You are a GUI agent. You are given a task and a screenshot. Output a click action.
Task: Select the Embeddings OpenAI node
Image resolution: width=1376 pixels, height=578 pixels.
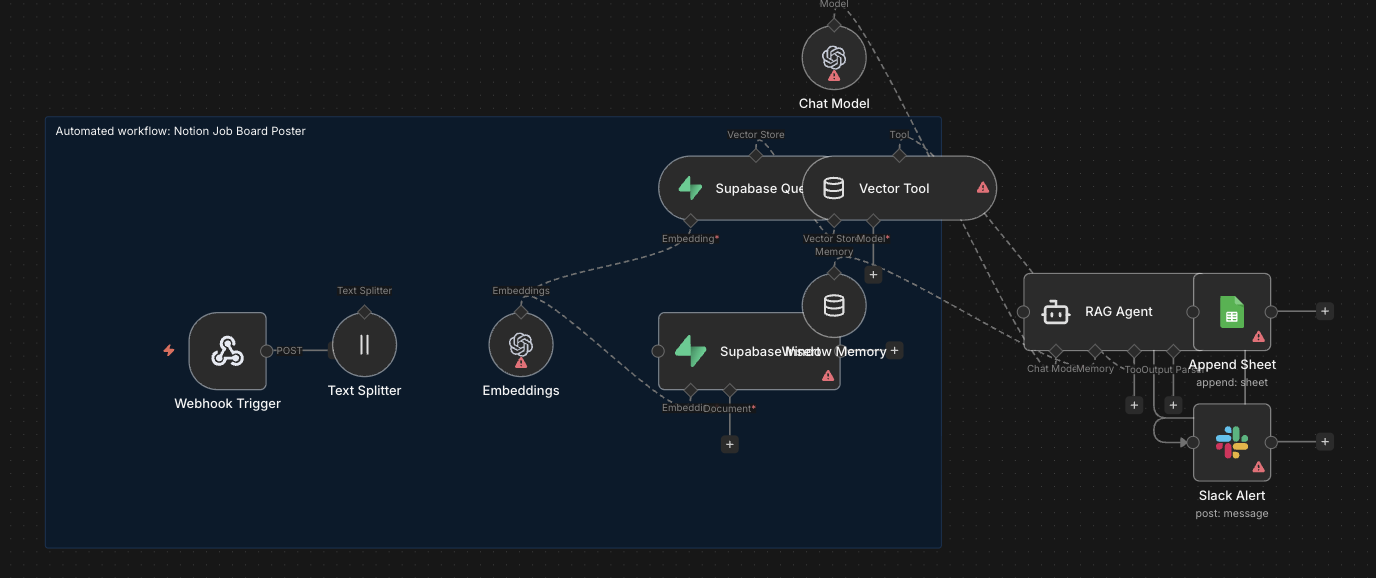coord(520,345)
